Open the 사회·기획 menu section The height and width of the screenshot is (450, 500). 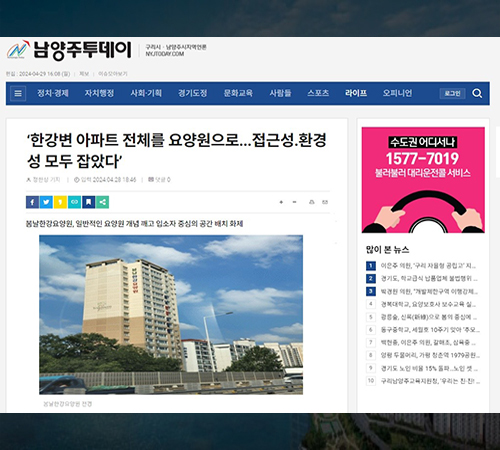(x=146, y=93)
